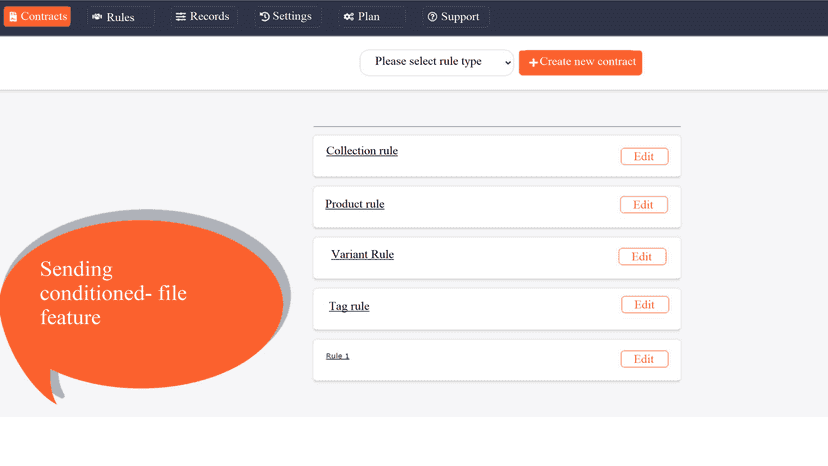Edit the Product rule
The image size is (828, 466).
(x=644, y=204)
